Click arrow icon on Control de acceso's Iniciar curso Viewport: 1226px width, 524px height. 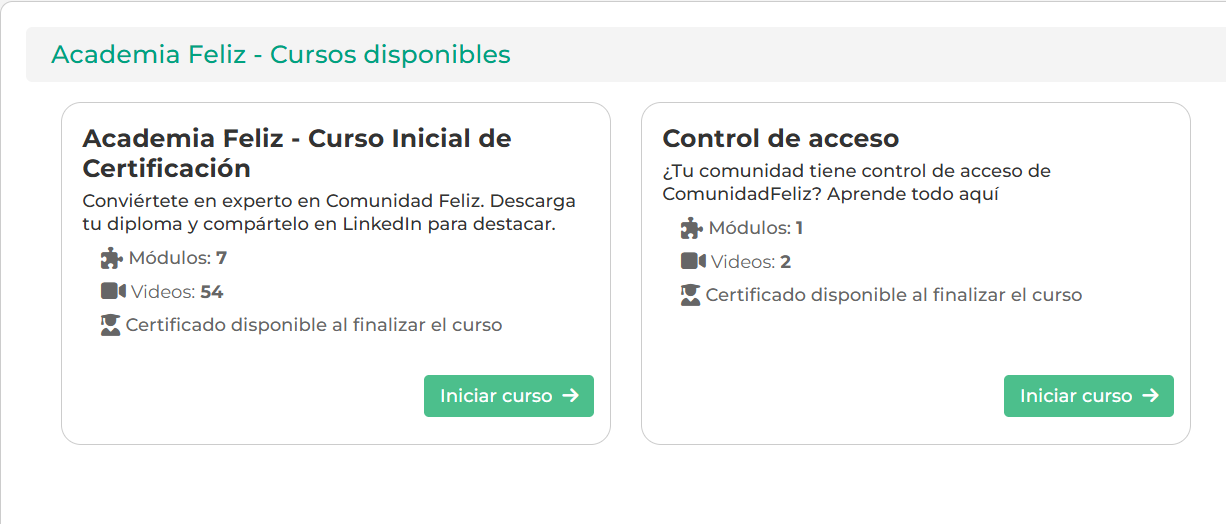[x=1151, y=396]
